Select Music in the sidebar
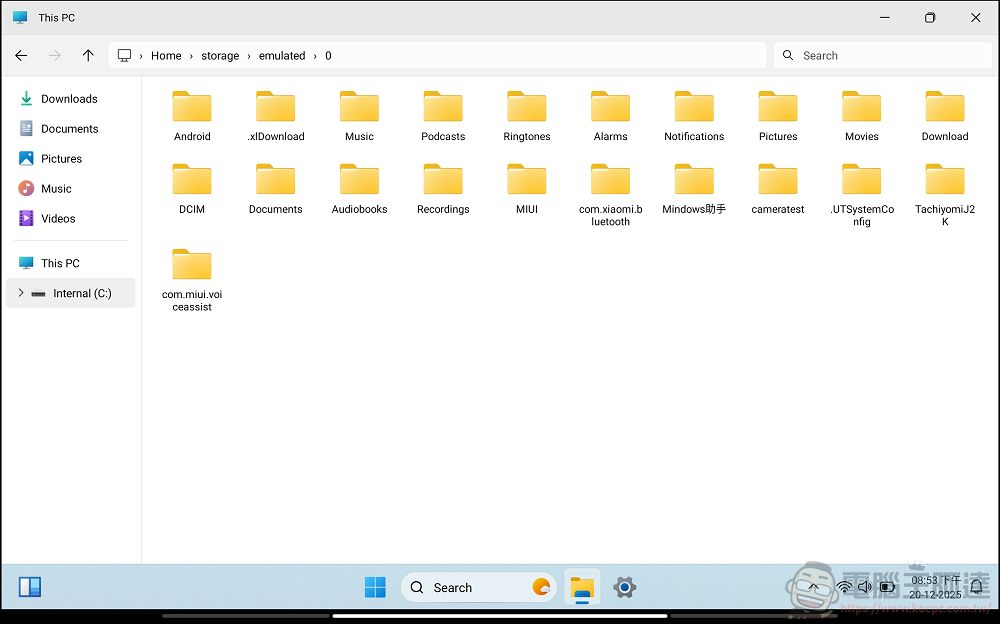Image resolution: width=1000 pixels, height=624 pixels. coord(57,188)
